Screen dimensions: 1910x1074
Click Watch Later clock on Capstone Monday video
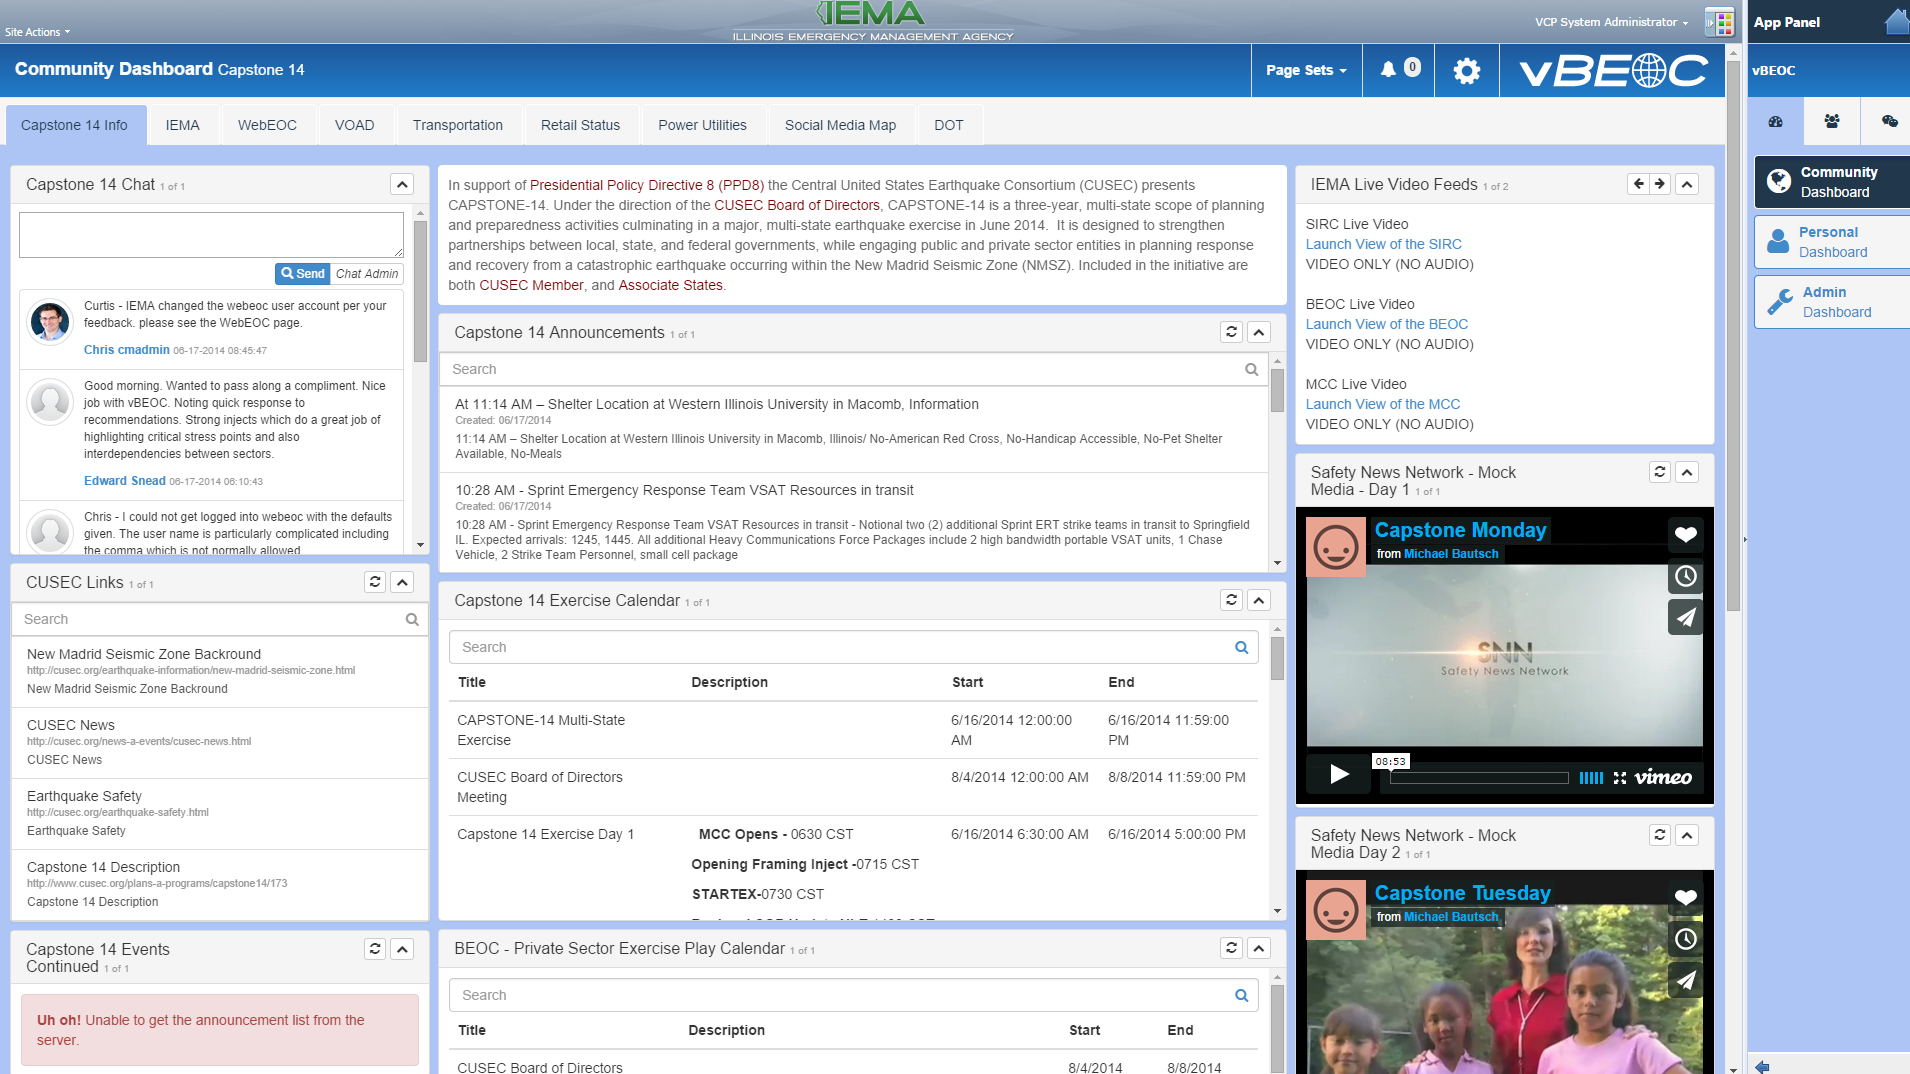click(x=1685, y=577)
